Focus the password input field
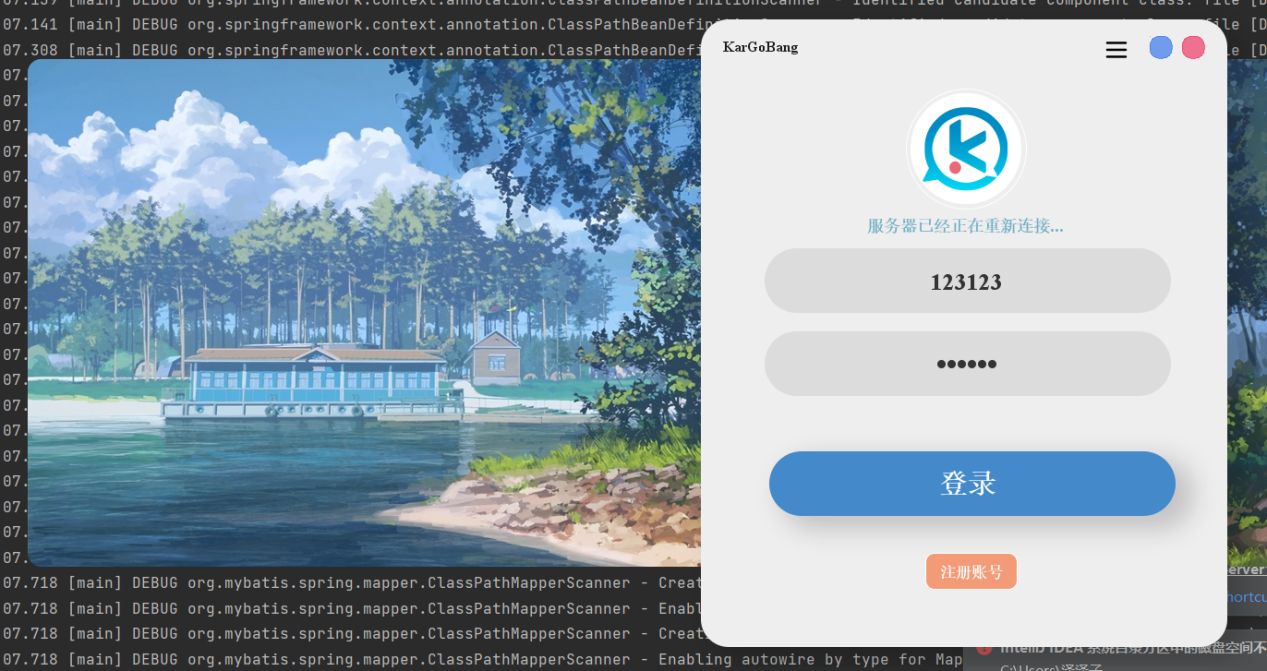This screenshot has height=671, width=1267. pos(967,363)
